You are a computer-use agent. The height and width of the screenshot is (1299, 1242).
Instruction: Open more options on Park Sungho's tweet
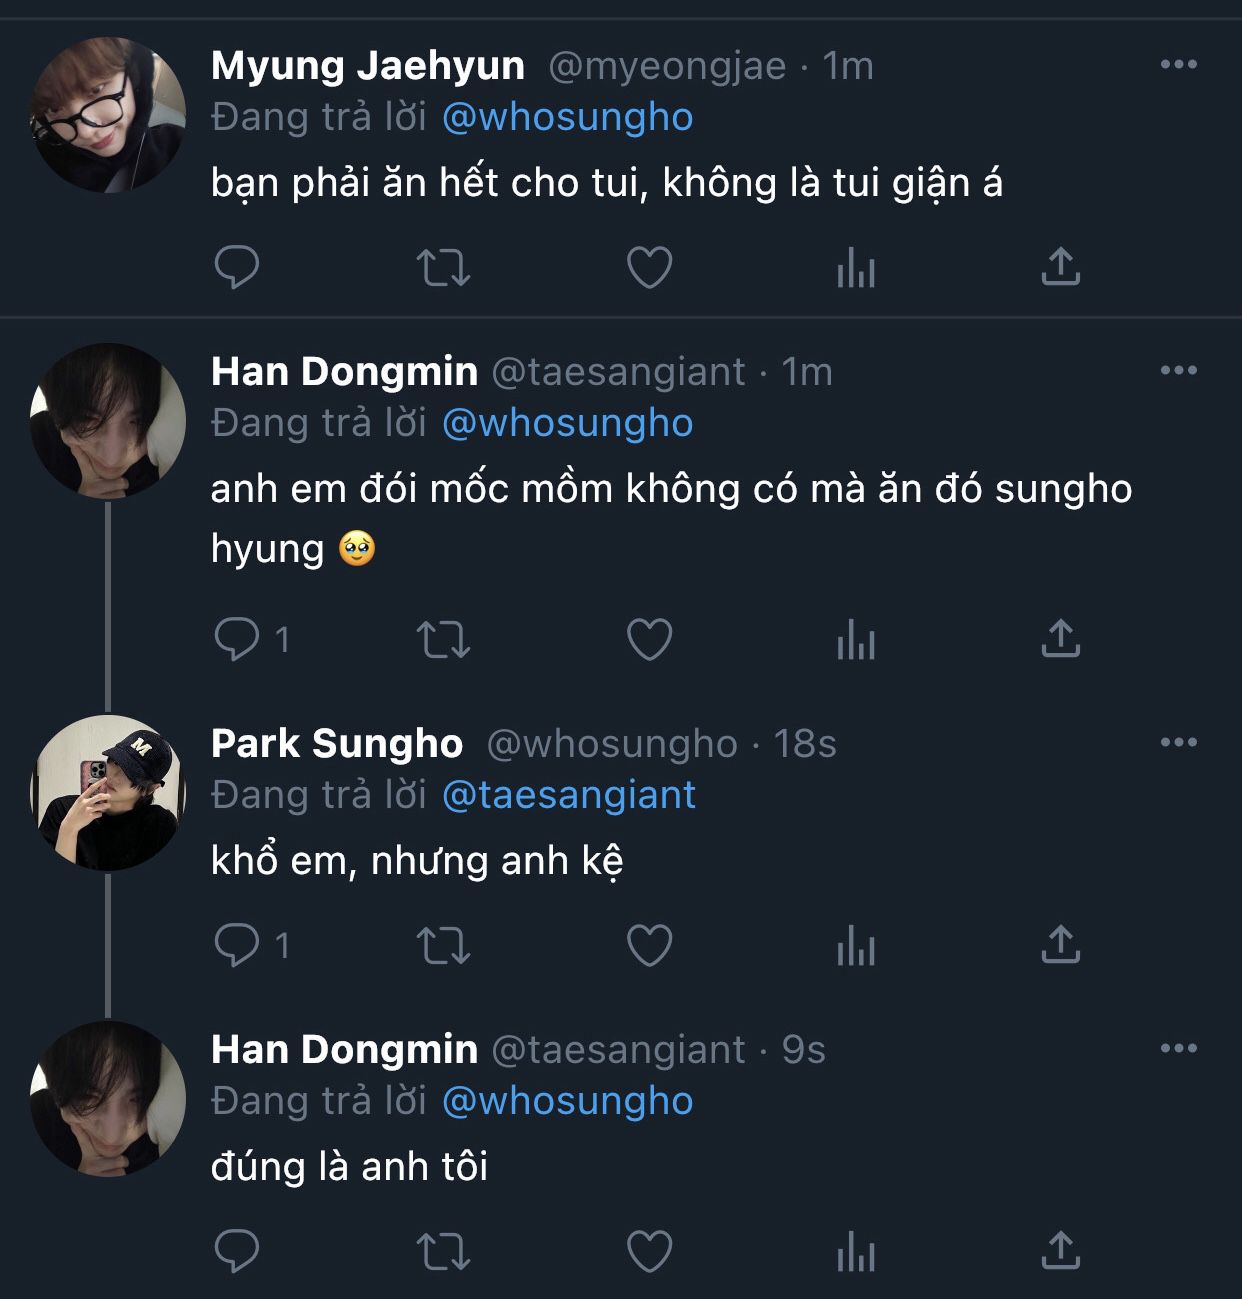pyautogui.click(x=1178, y=743)
